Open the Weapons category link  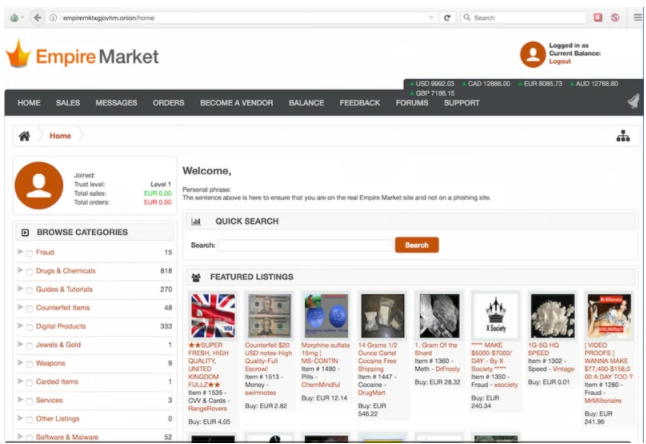coord(50,363)
